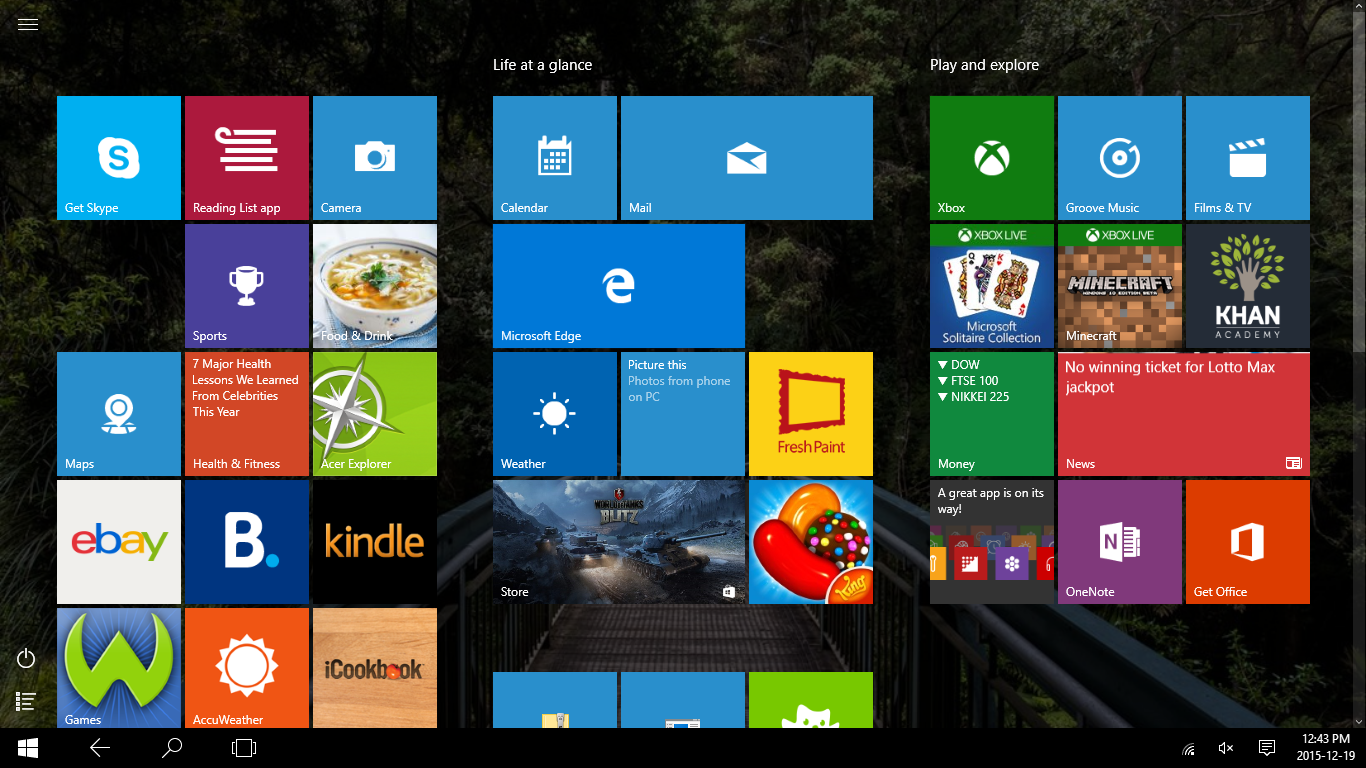
Task: Open the Reading List app tile
Action: pyautogui.click(x=247, y=158)
